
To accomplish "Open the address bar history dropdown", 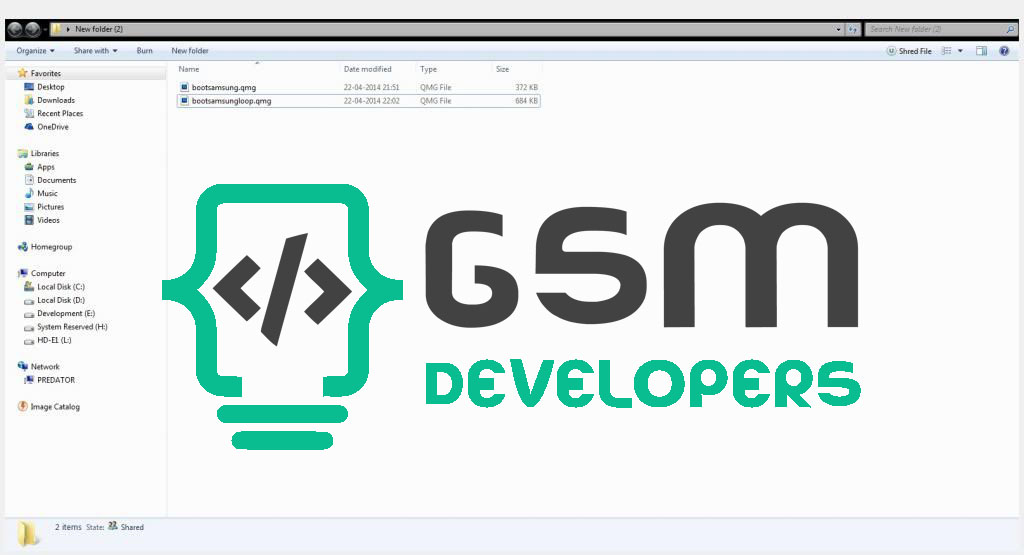I will [x=838, y=29].
